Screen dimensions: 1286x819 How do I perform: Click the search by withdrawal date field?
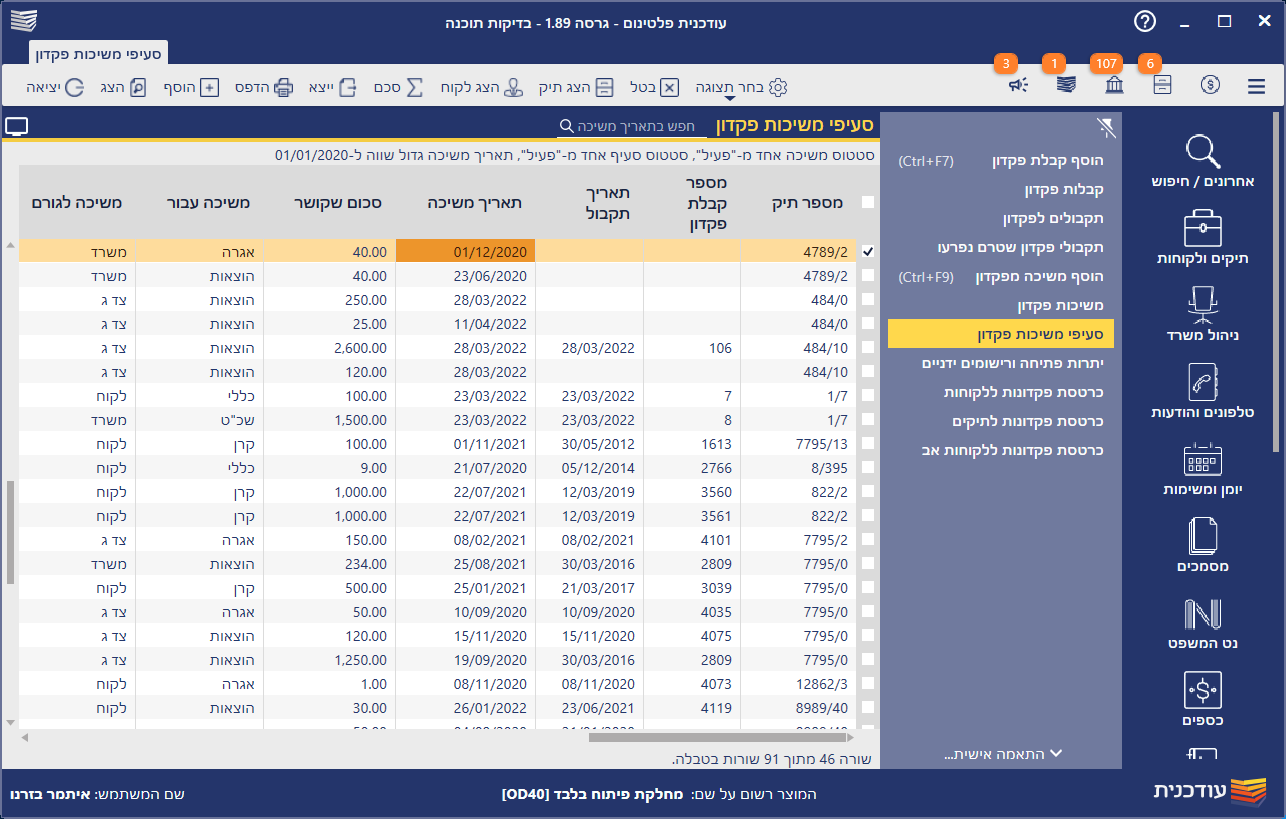pyautogui.click(x=632, y=127)
